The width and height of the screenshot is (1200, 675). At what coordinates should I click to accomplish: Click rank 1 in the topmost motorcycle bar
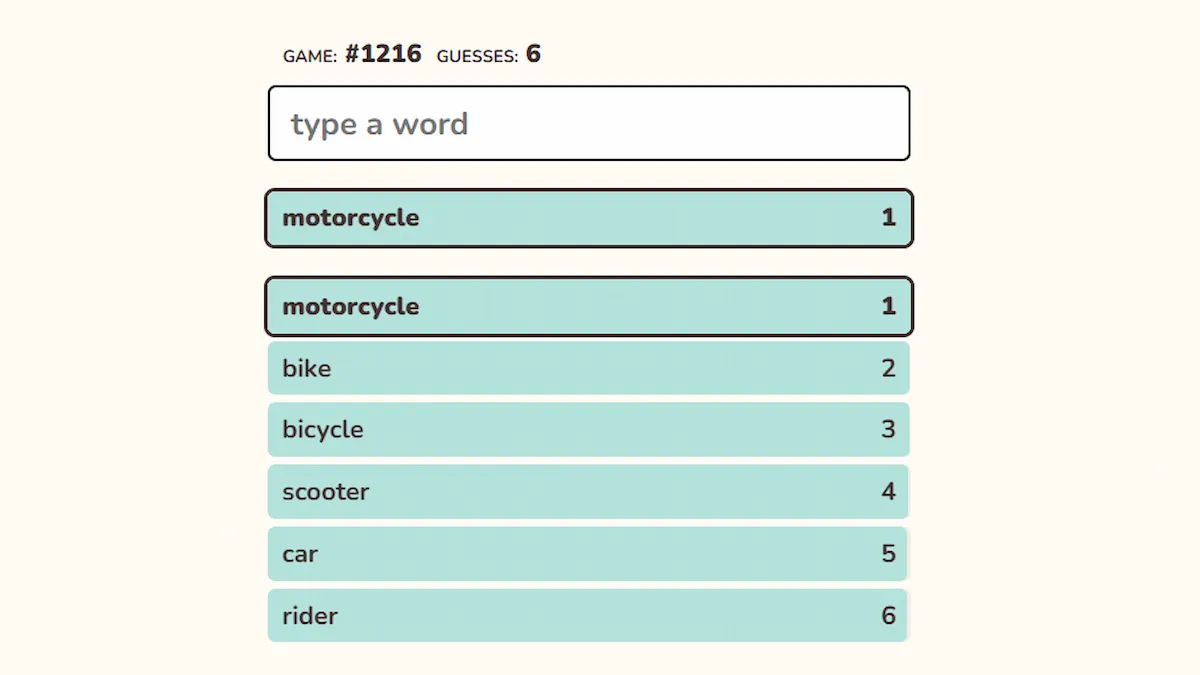point(888,218)
